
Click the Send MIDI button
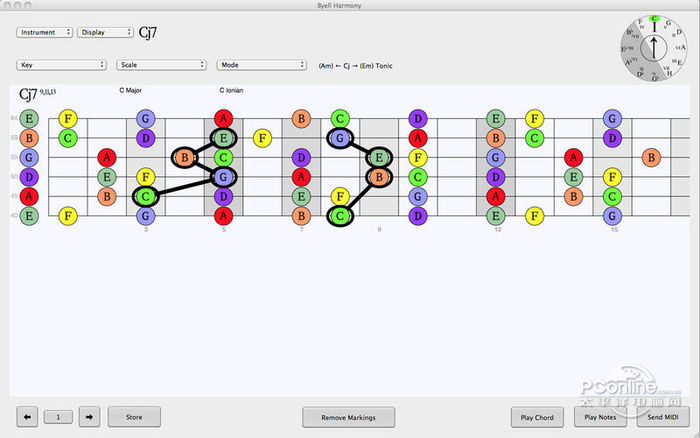tap(663, 417)
